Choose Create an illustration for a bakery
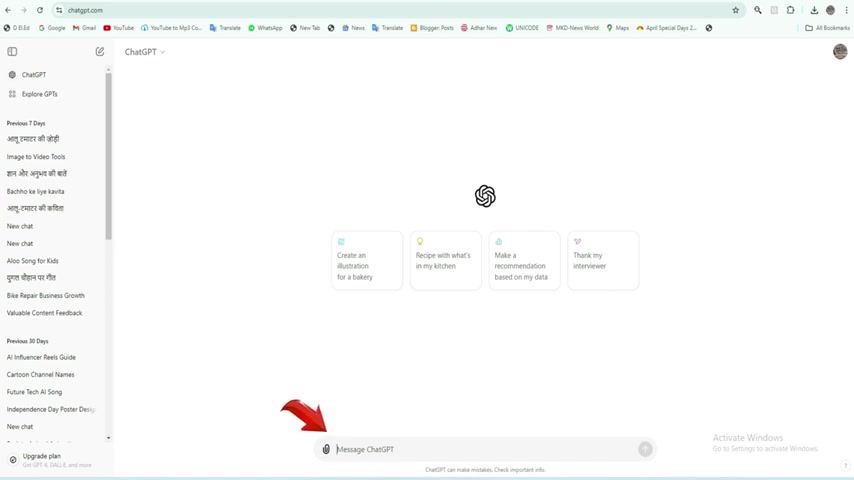Screen dimensions: 854x480 pyautogui.click(x=367, y=260)
